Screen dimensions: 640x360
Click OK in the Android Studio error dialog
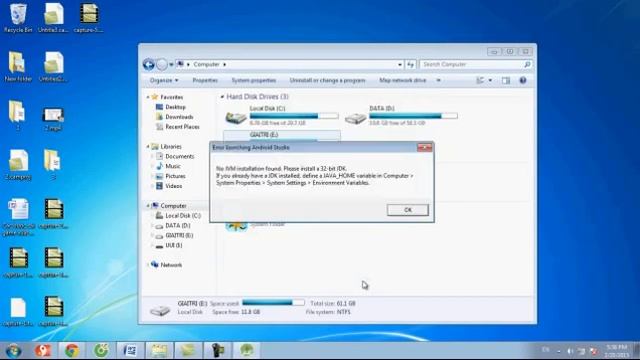click(x=407, y=210)
